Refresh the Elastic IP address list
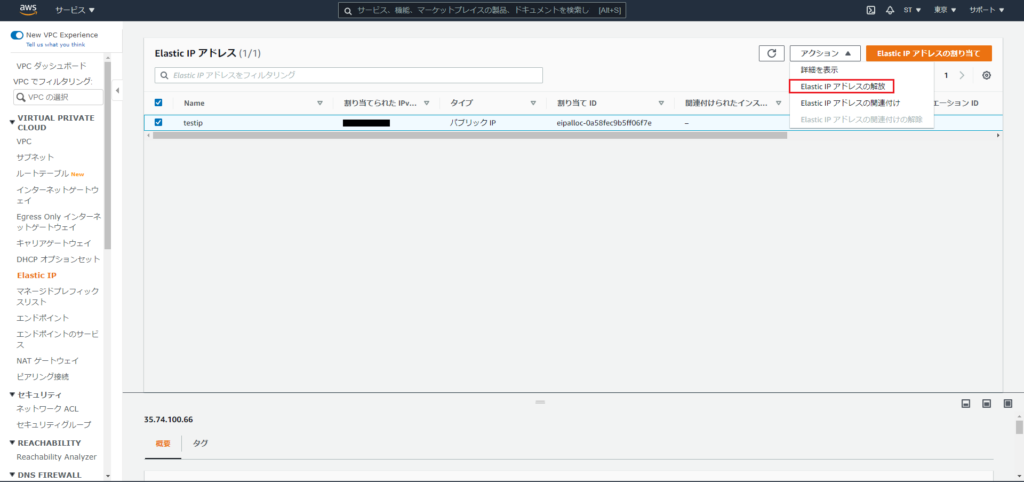 pos(770,53)
